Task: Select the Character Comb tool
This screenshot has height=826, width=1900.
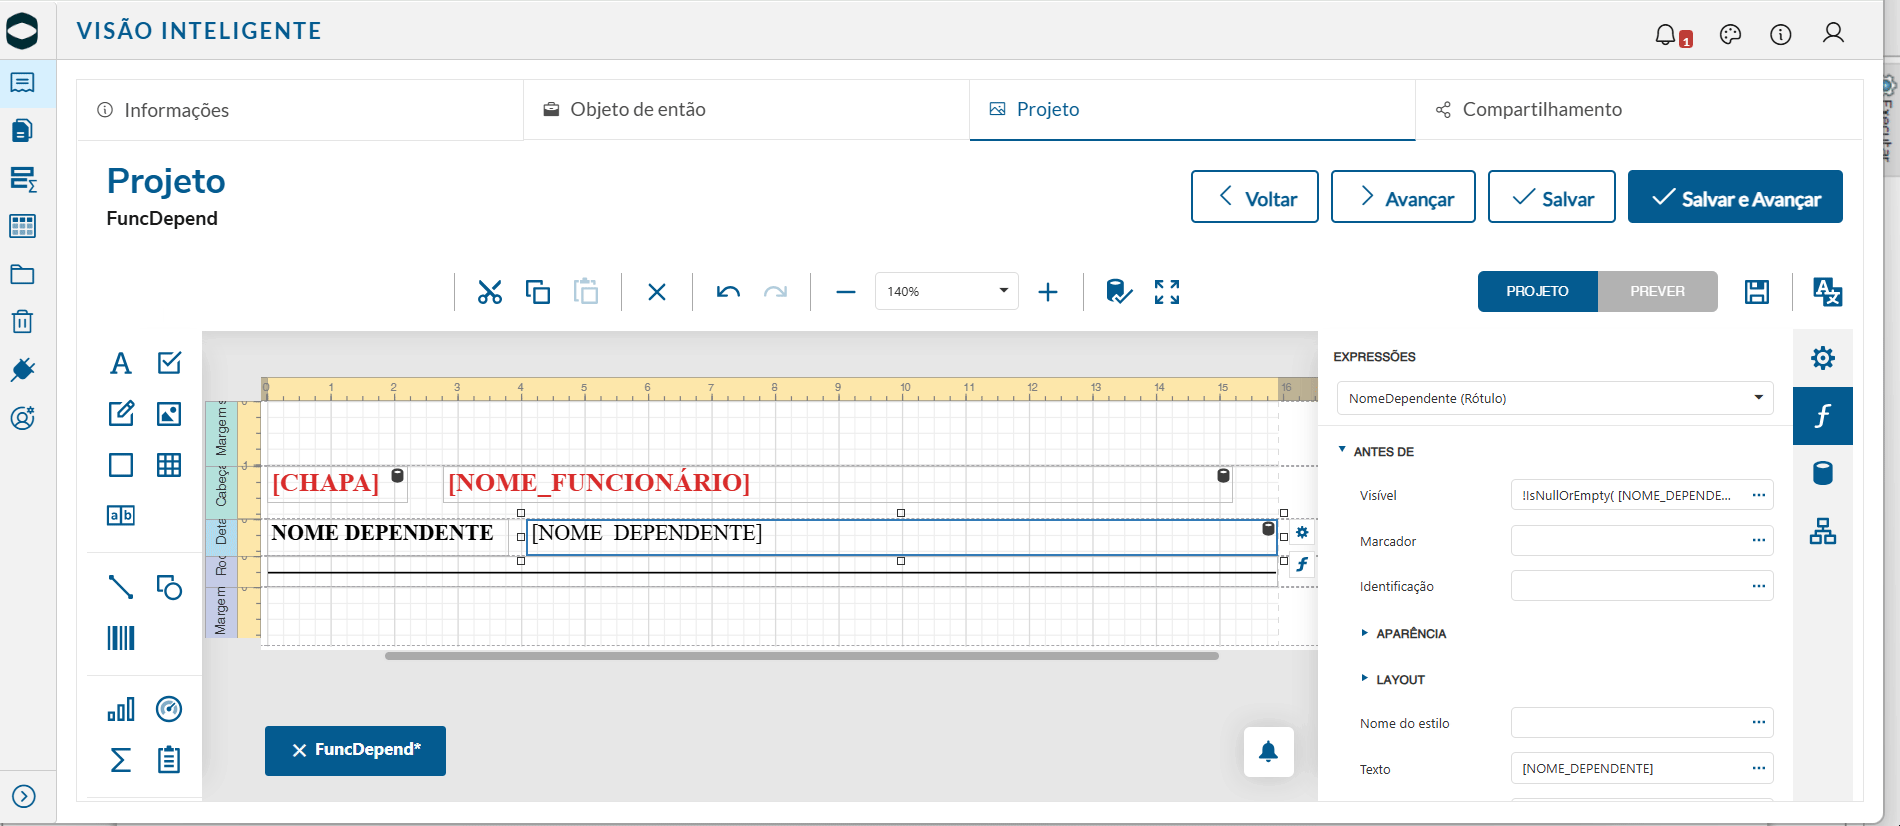Action: (x=121, y=515)
